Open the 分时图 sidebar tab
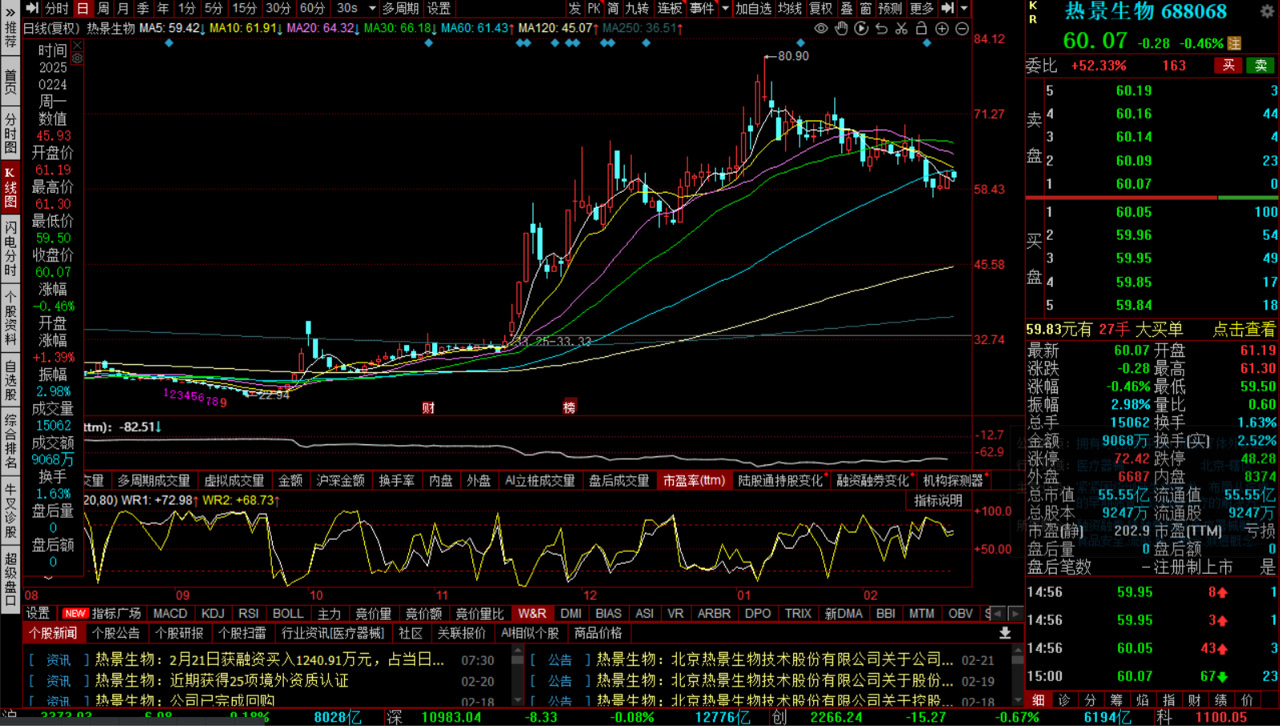The height and width of the screenshot is (726, 1280). click(x=10, y=132)
